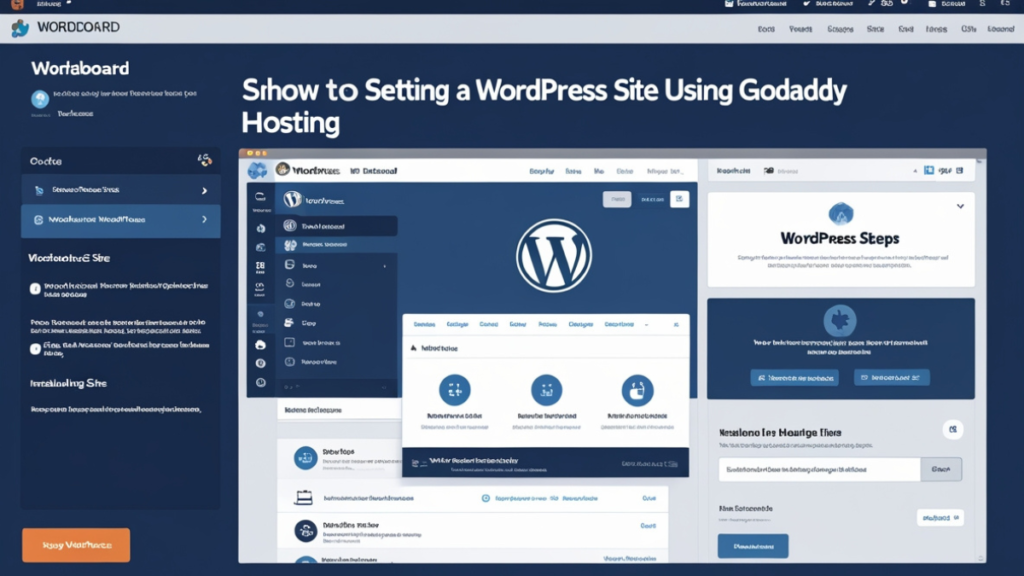
Task: Click the grey button on the preview banner
Action: tap(616, 199)
